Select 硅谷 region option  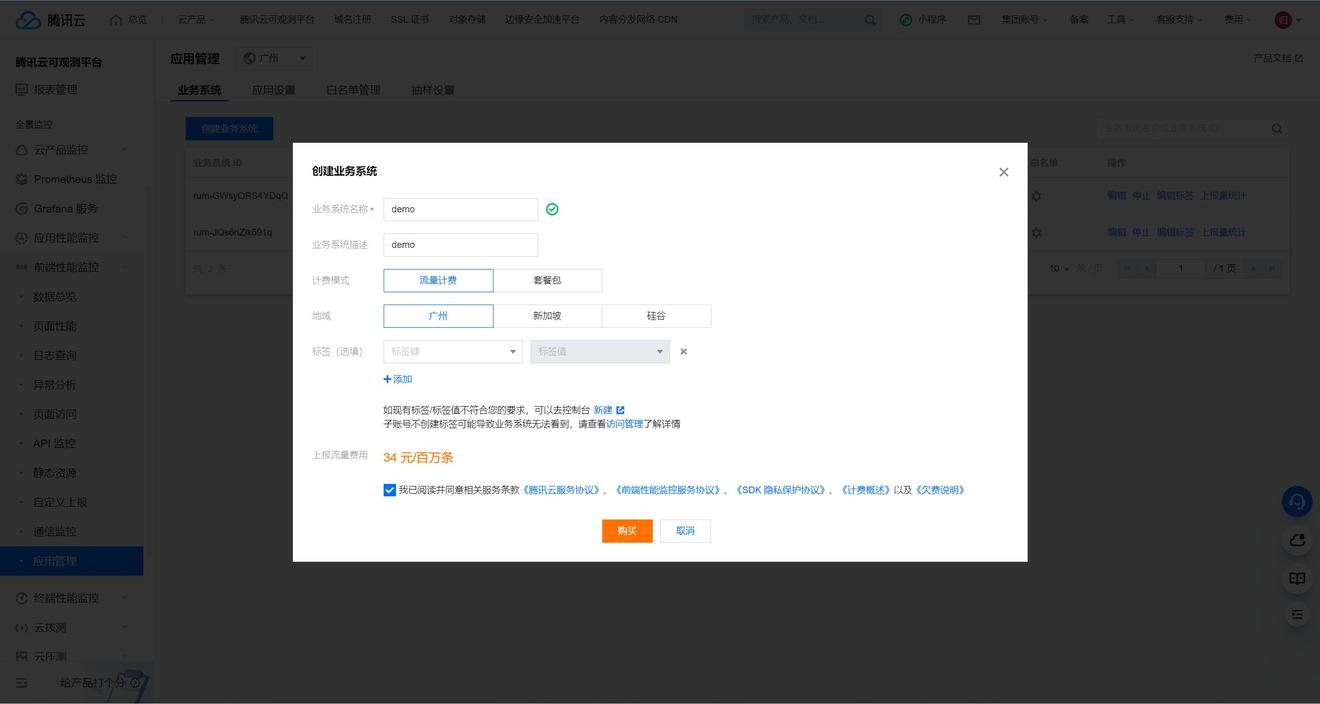tap(656, 316)
